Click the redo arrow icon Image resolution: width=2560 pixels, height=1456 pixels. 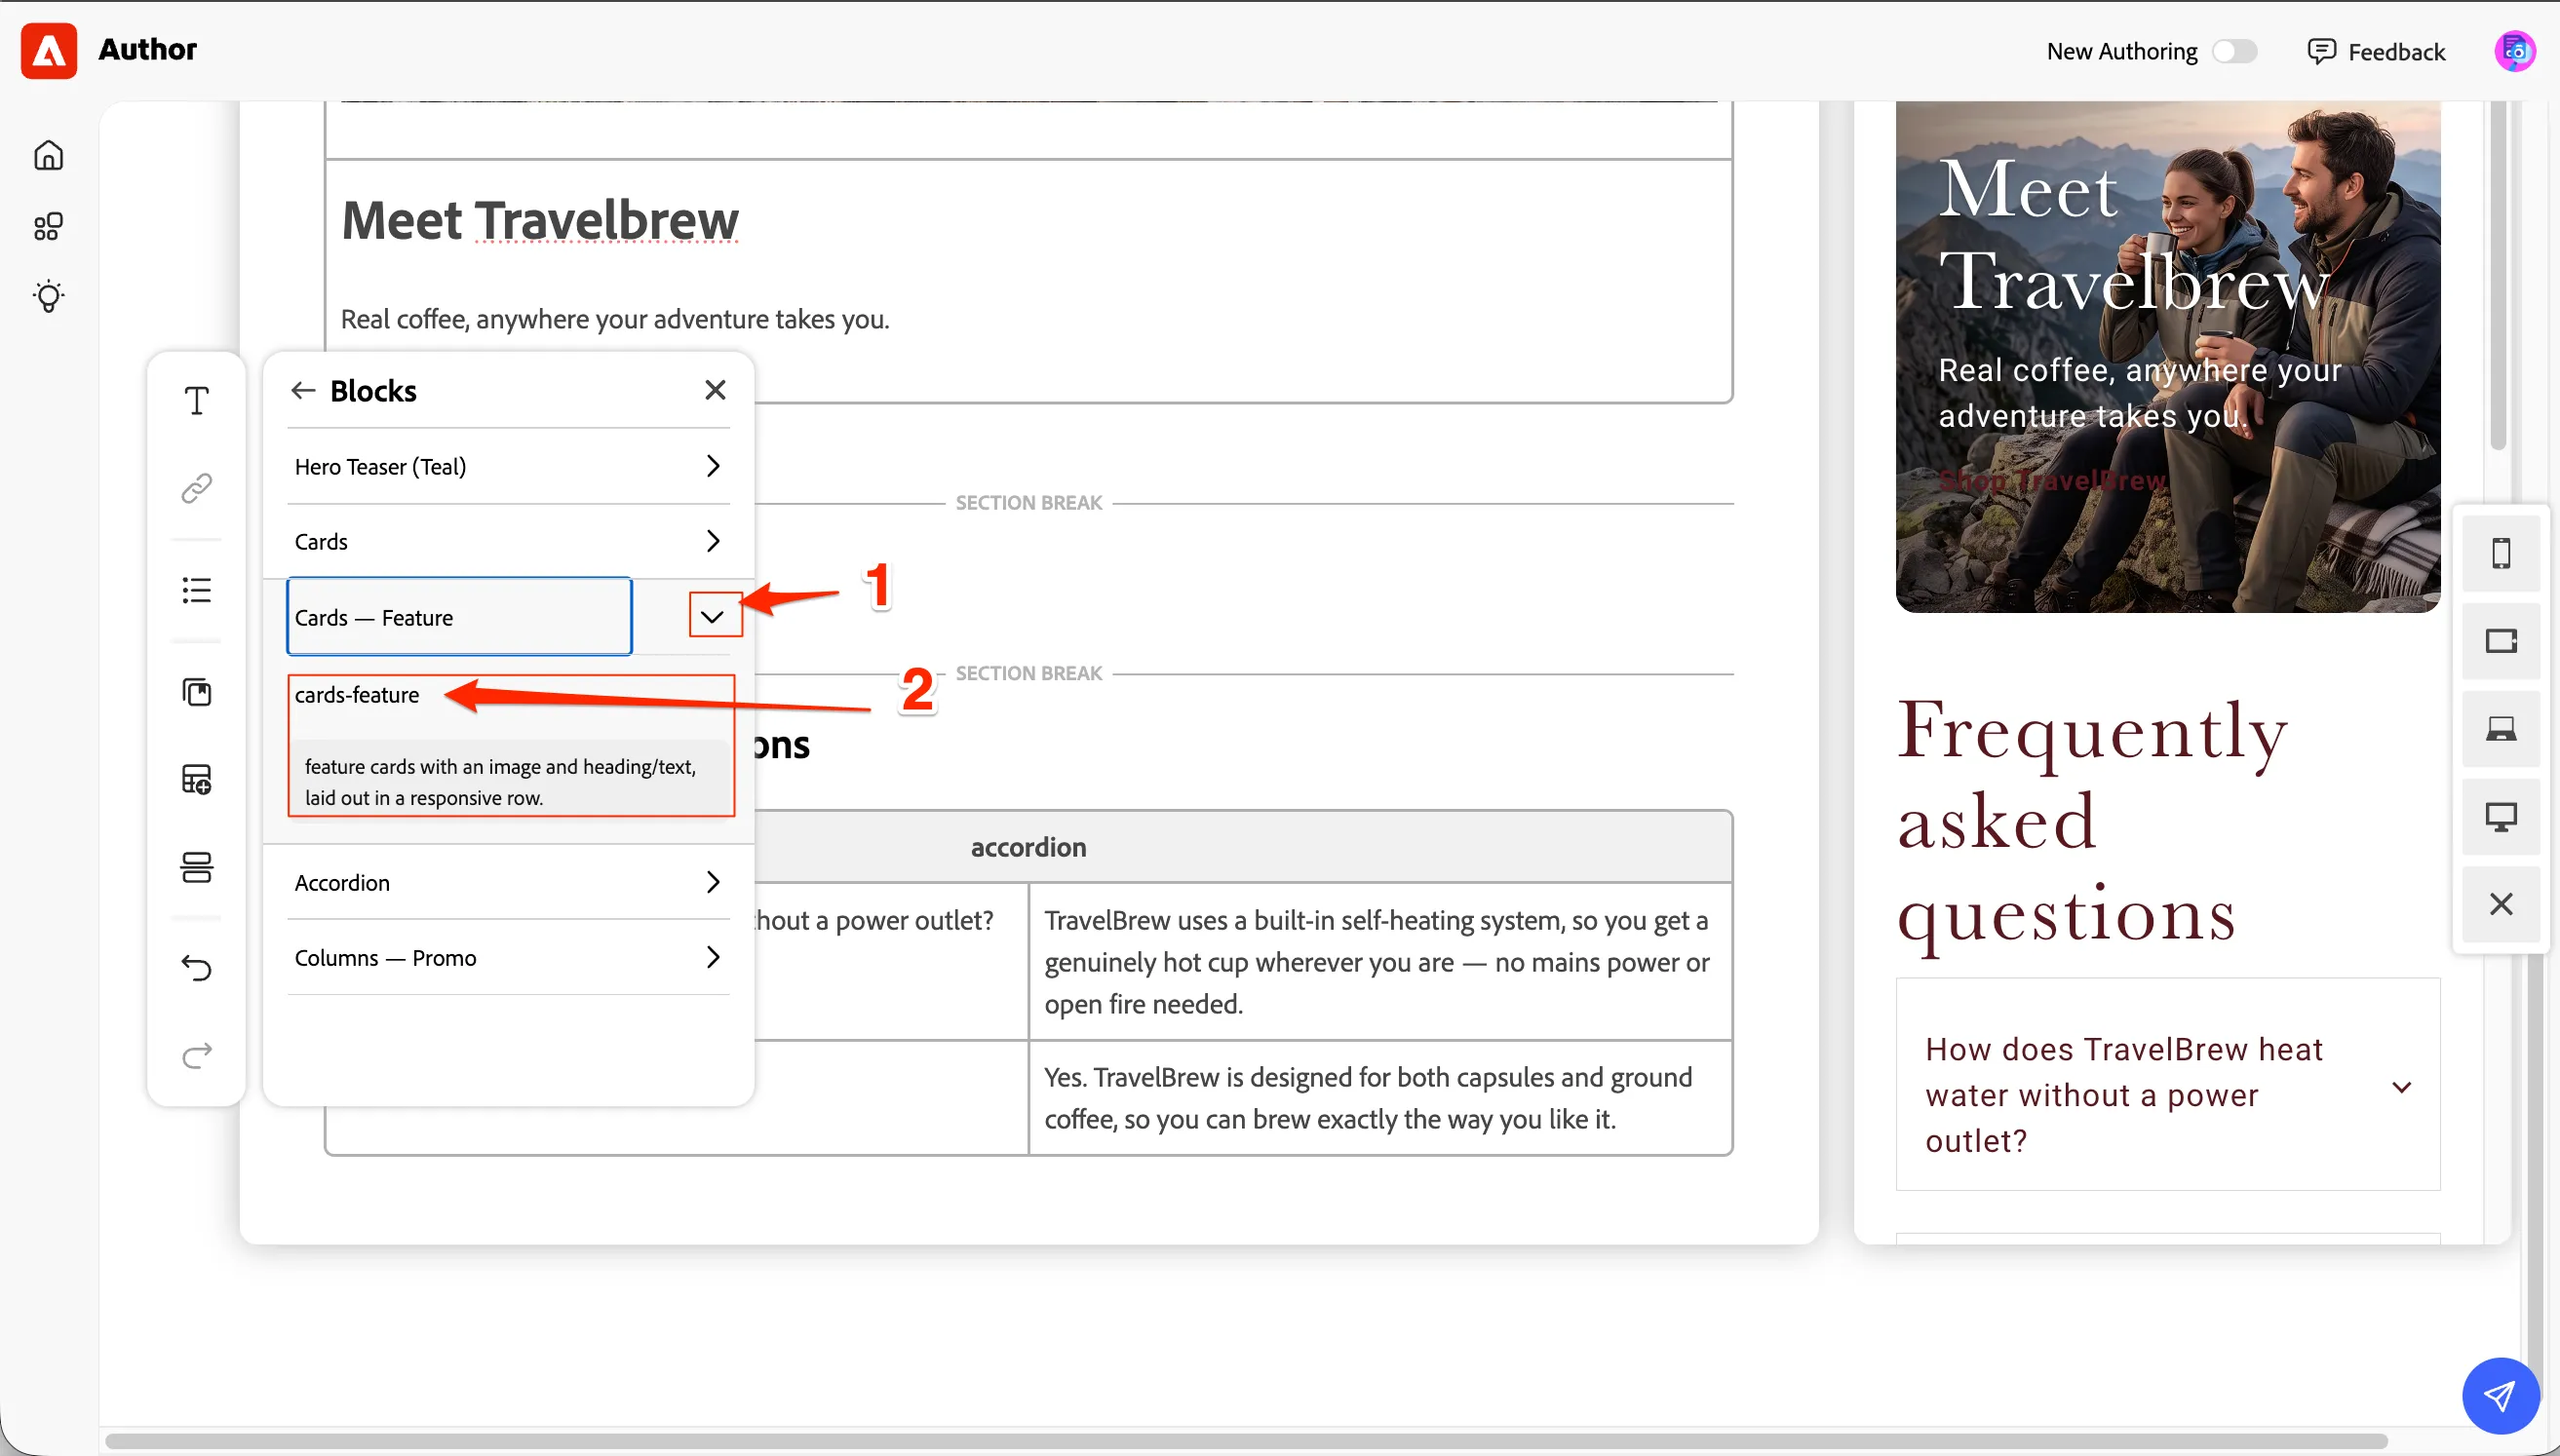(197, 1055)
